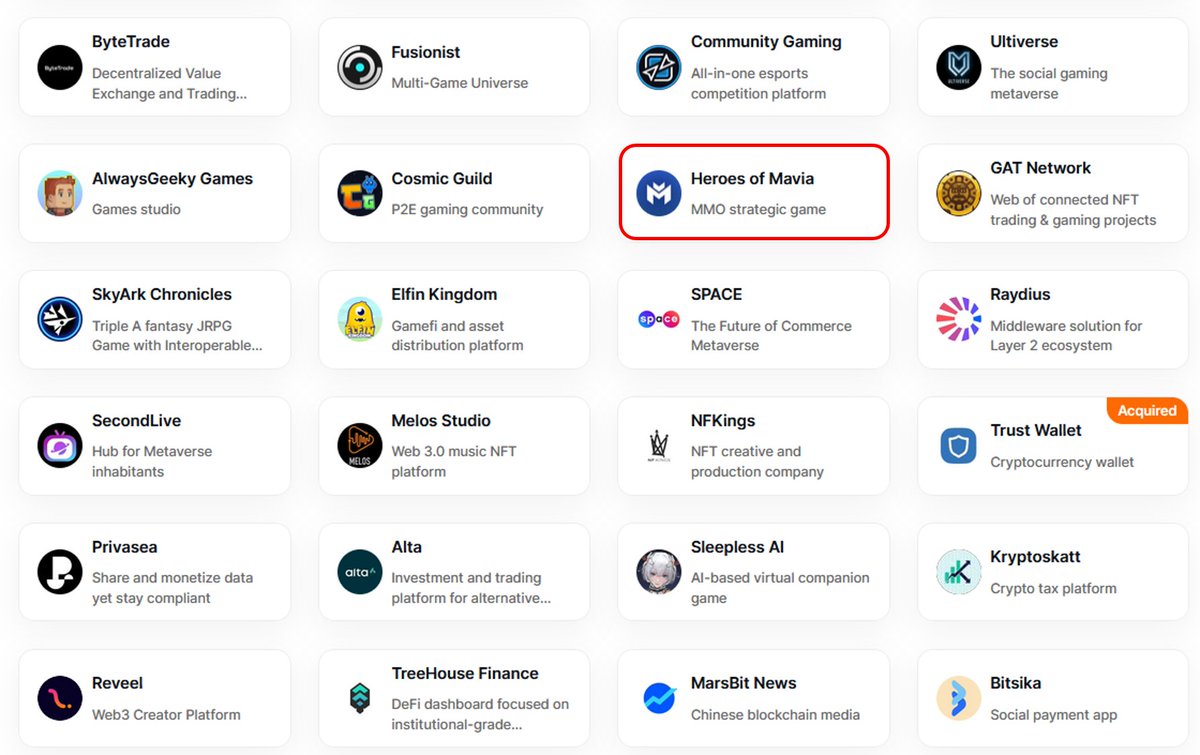Click 'The Future of Commerce Metaverse' text
Image resolution: width=1200 pixels, height=755 pixels.
click(771, 335)
